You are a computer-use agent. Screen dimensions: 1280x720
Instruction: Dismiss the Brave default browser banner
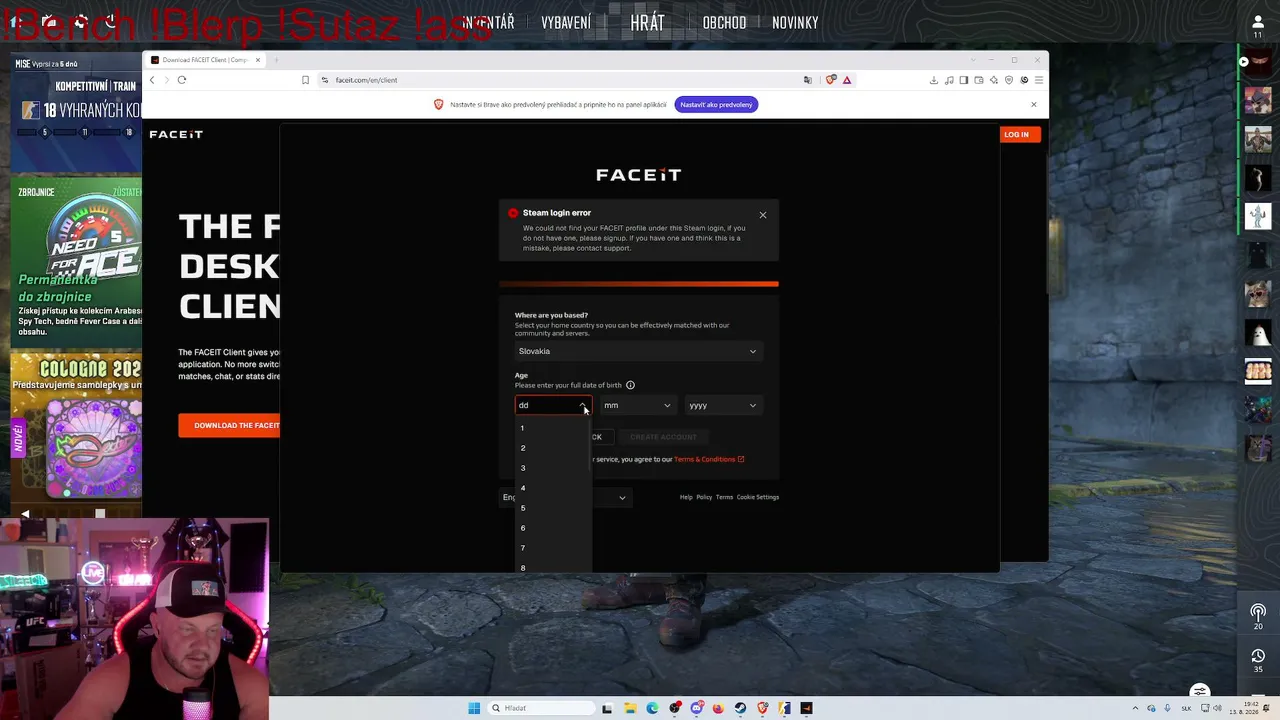point(1034,104)
